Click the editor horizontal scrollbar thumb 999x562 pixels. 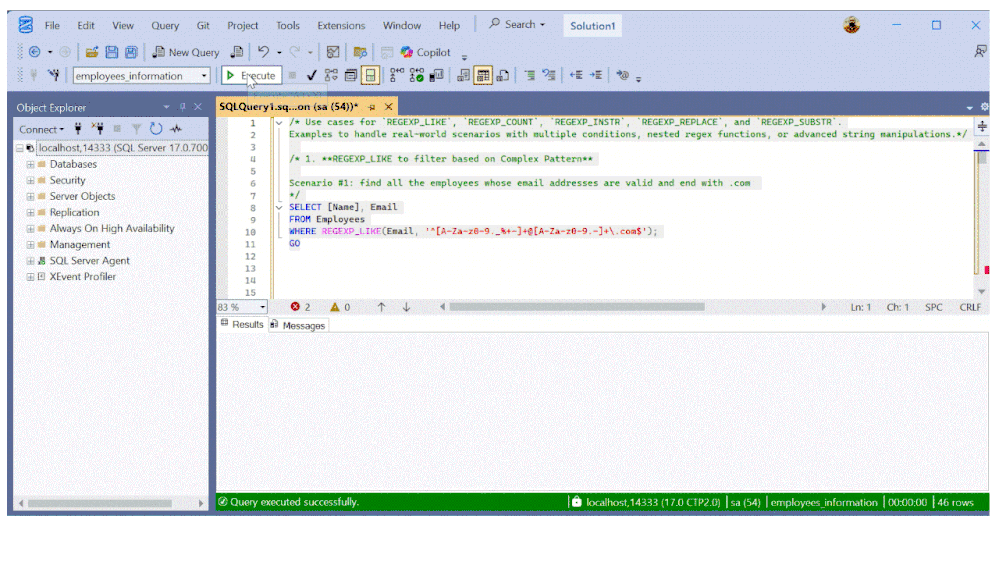coord(577,307)
